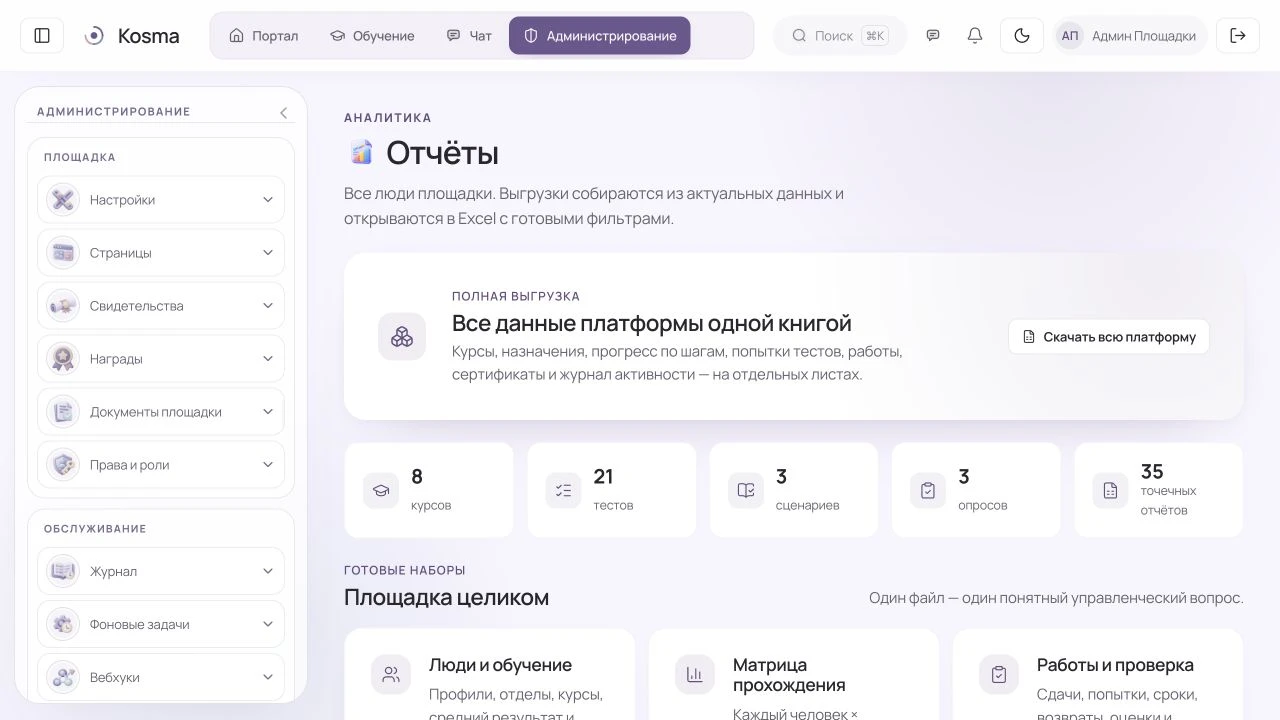Click the Люди и обучение icon

tap(391, 675)
